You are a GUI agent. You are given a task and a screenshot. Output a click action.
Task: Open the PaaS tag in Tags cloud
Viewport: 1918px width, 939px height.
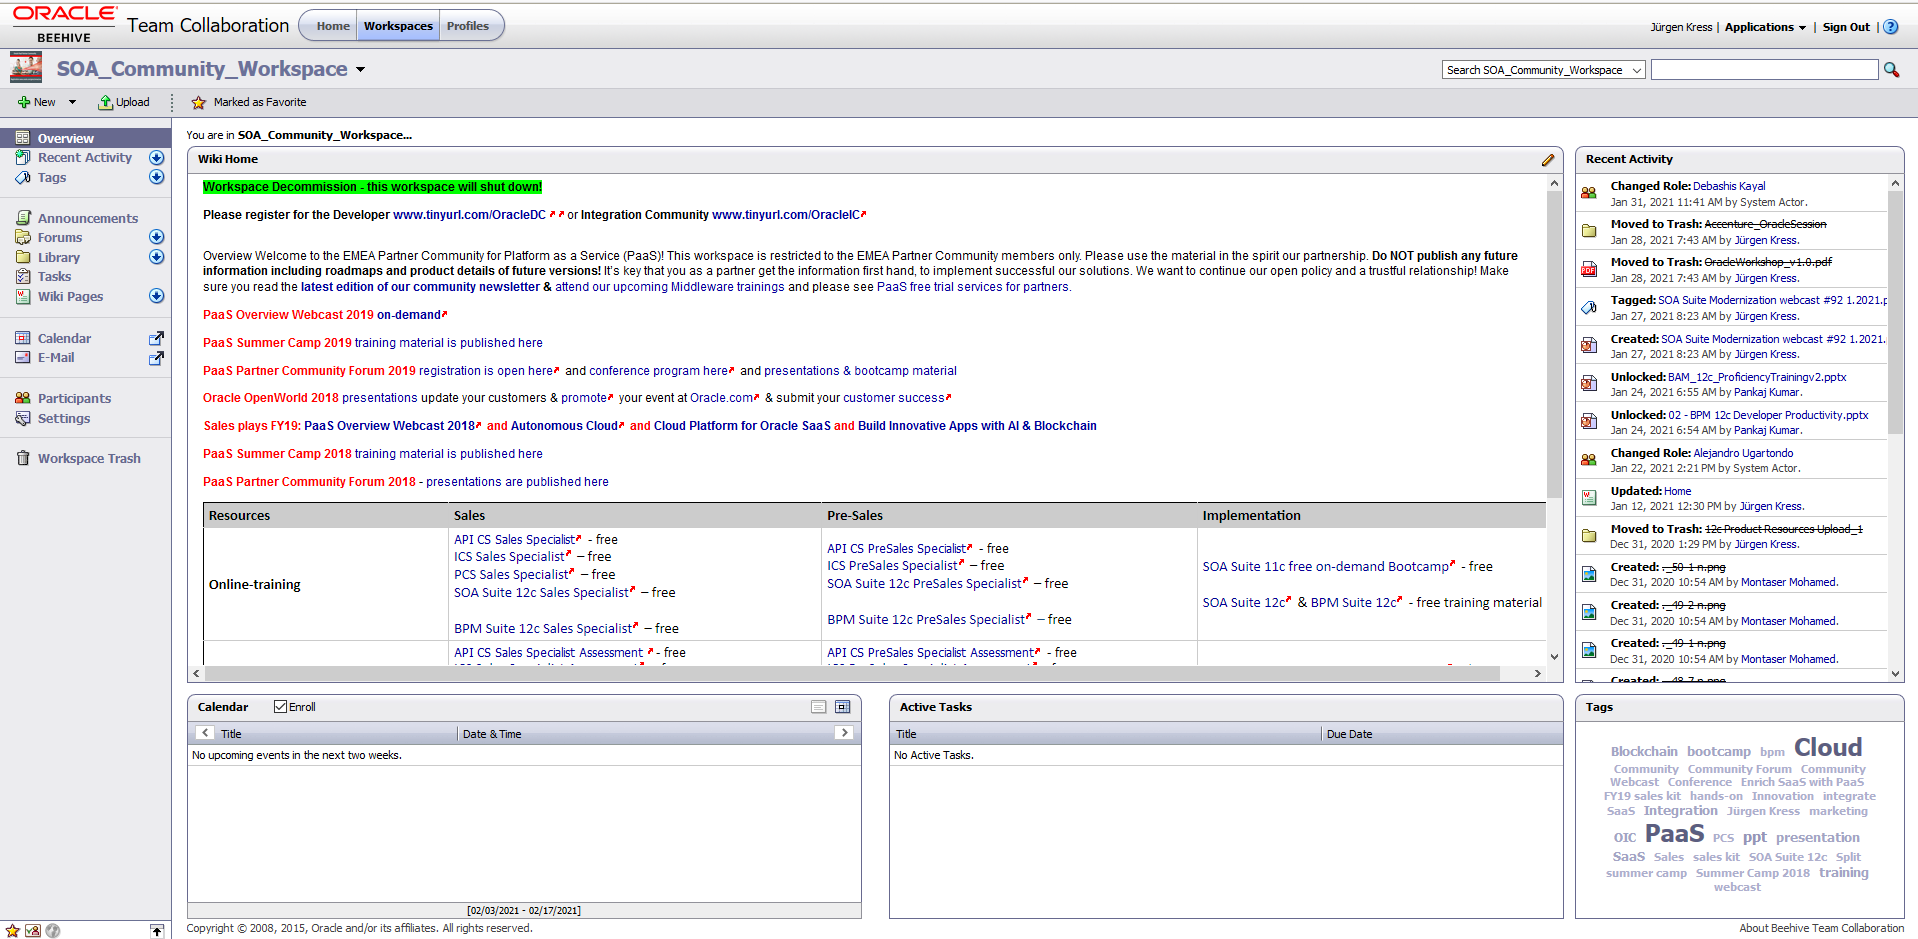(1674, 834)
